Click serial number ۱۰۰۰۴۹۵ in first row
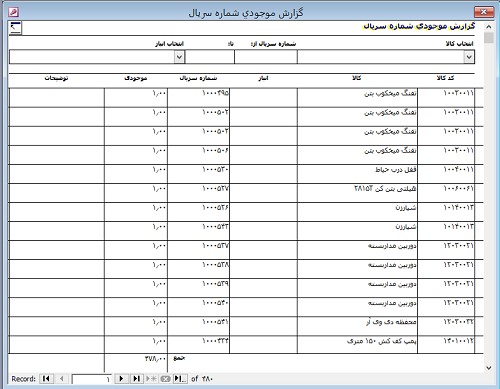This screenshot has height=389, width=500. point(215,93)
